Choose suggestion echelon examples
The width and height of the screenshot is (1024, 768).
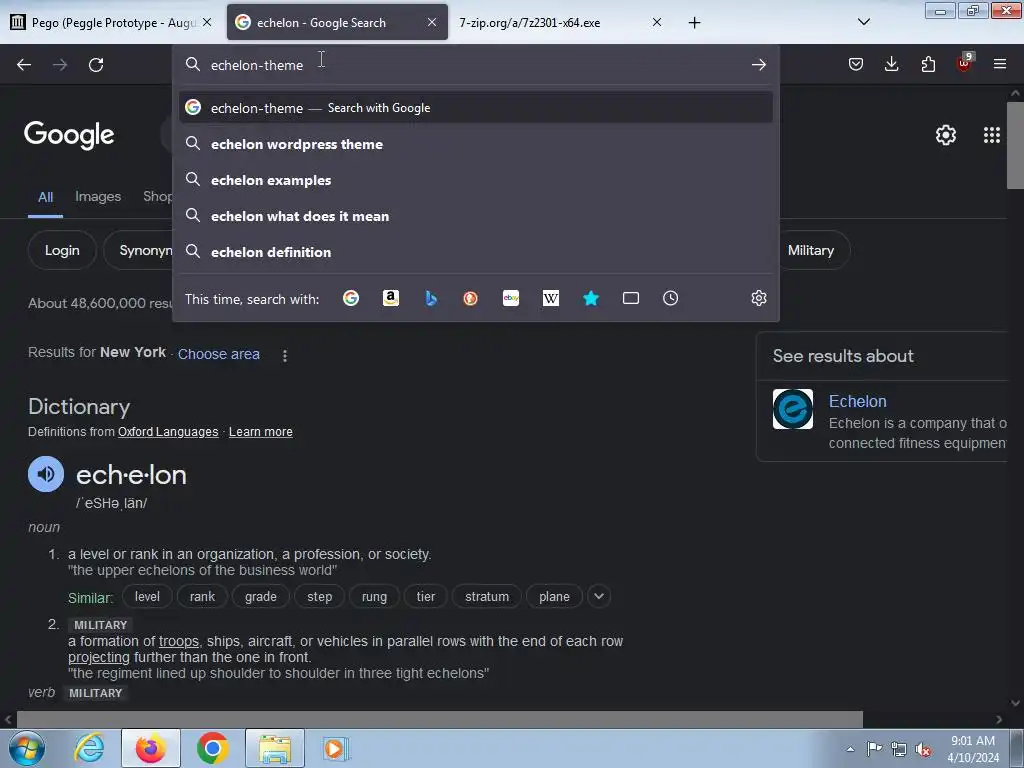click(x=475, y=180)
